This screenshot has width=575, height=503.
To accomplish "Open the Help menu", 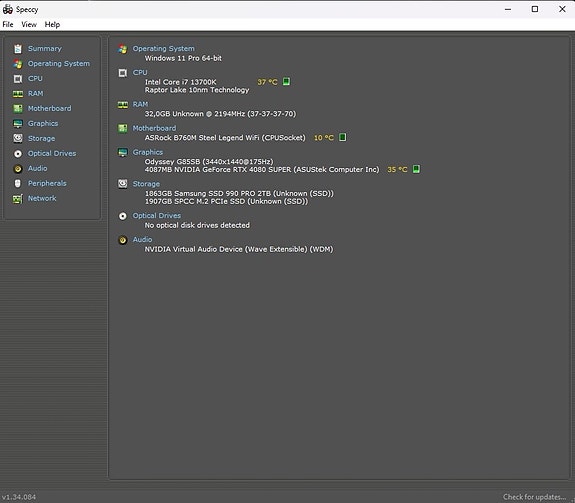I will coord(52,25).
